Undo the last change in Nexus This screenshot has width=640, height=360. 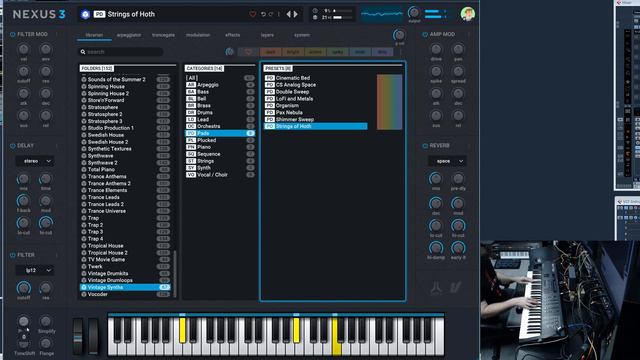[263, 14]
